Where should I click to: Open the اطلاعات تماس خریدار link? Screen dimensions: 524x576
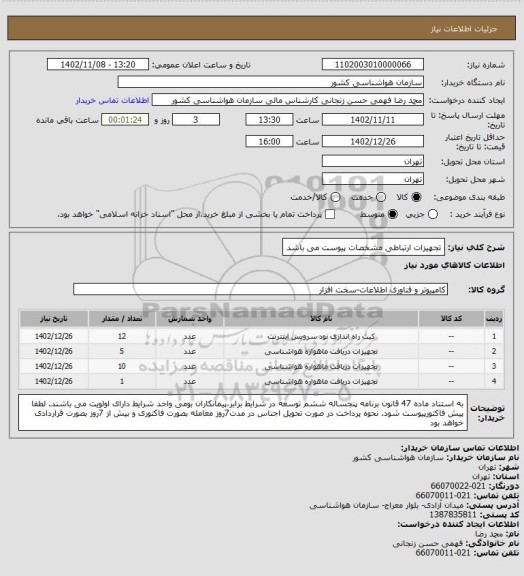(112, 100)
